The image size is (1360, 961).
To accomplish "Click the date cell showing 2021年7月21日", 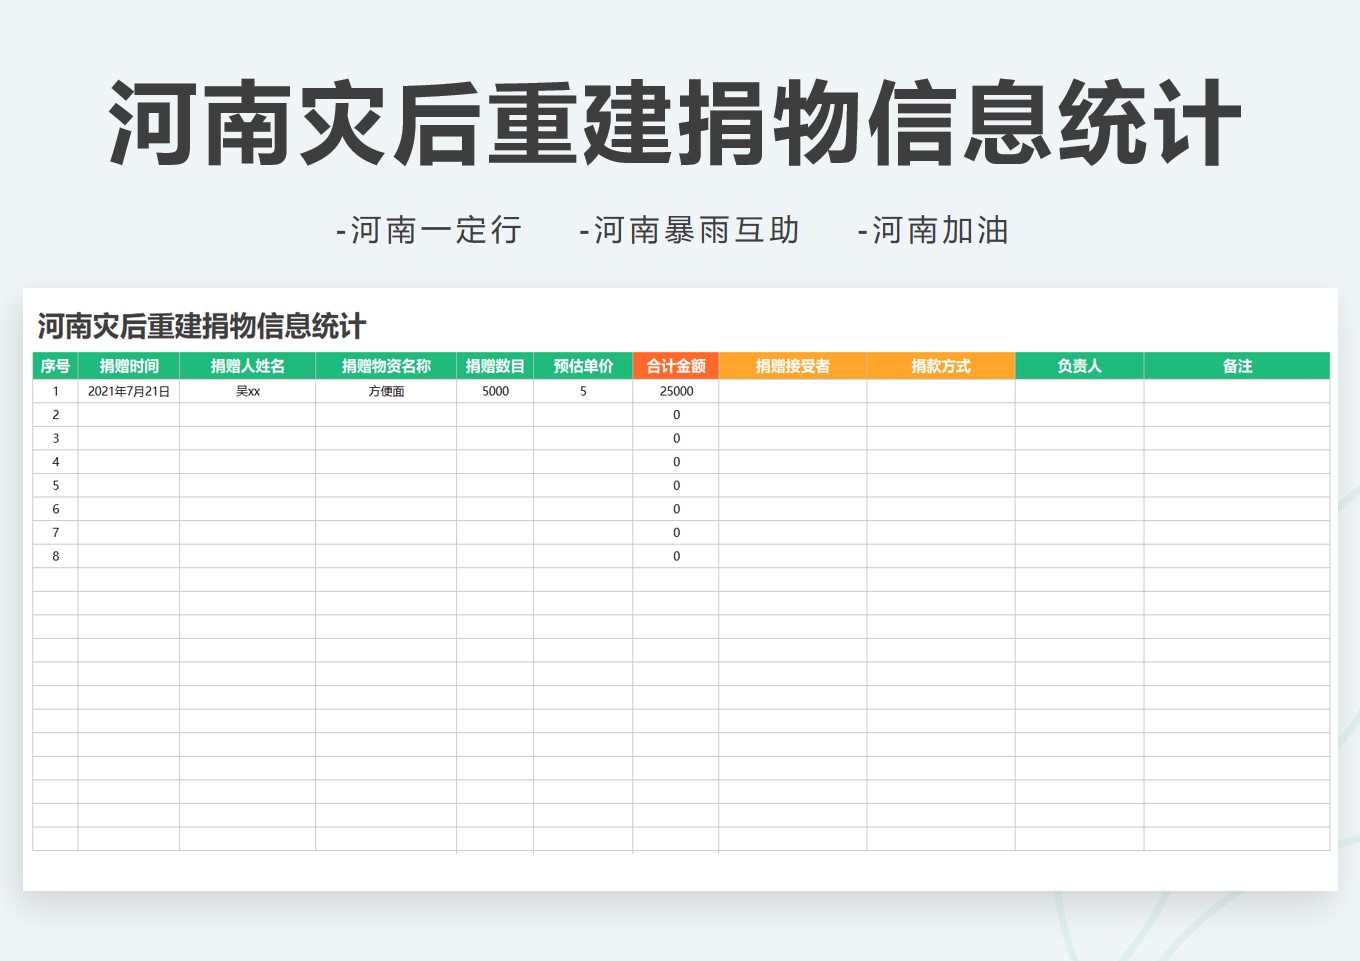I will [129, 391].
